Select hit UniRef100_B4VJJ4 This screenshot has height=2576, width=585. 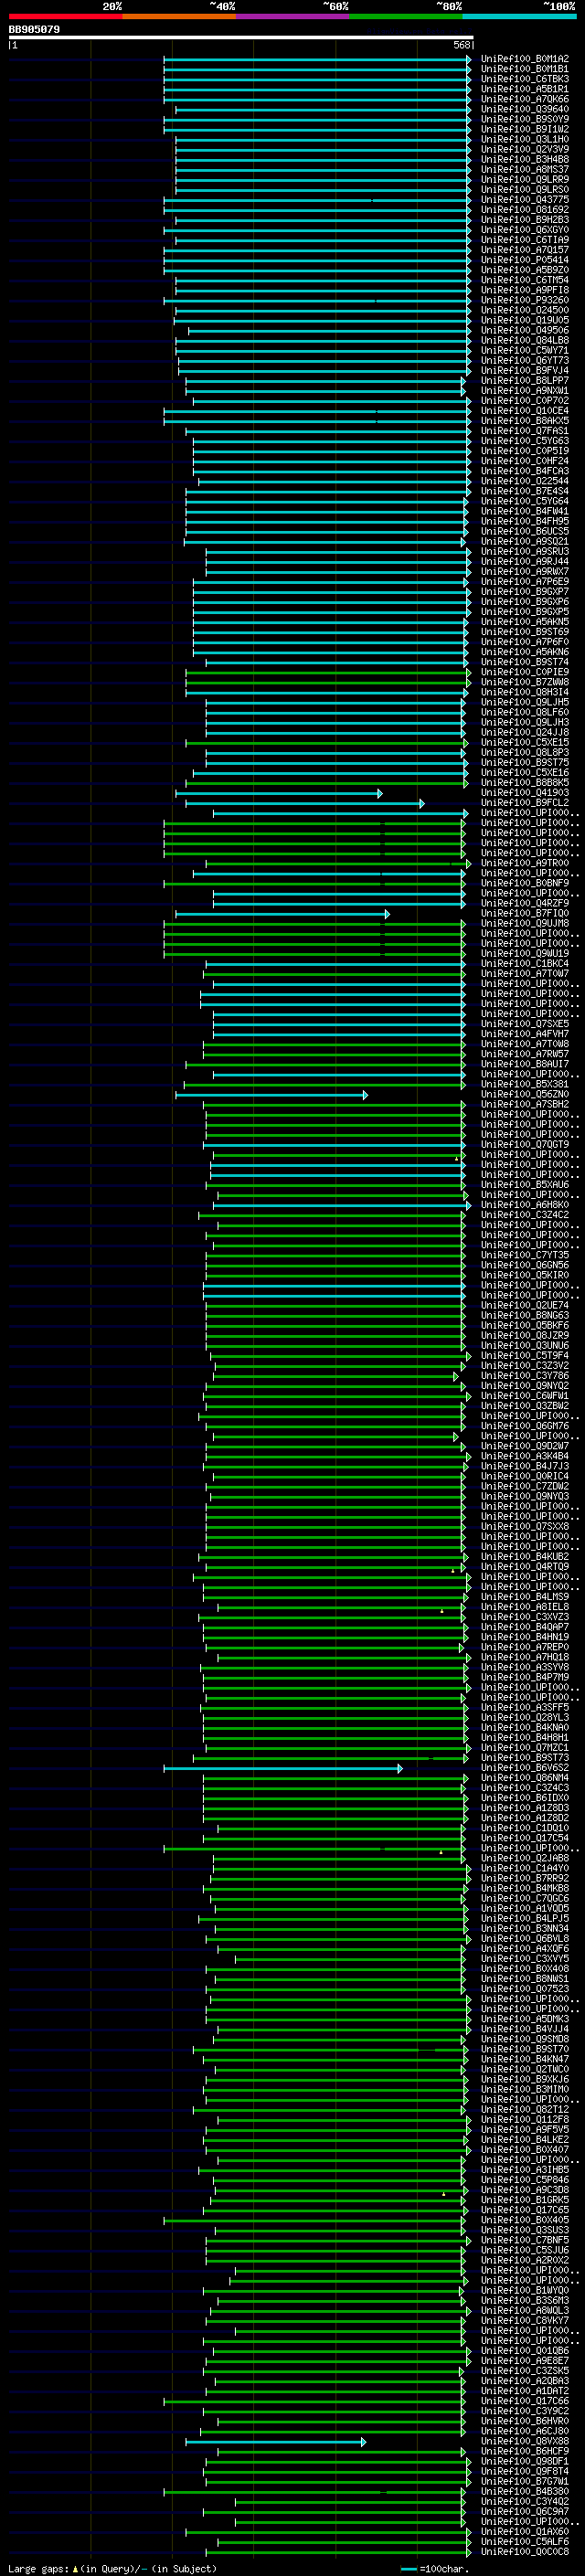click(x=525, y=2029)
